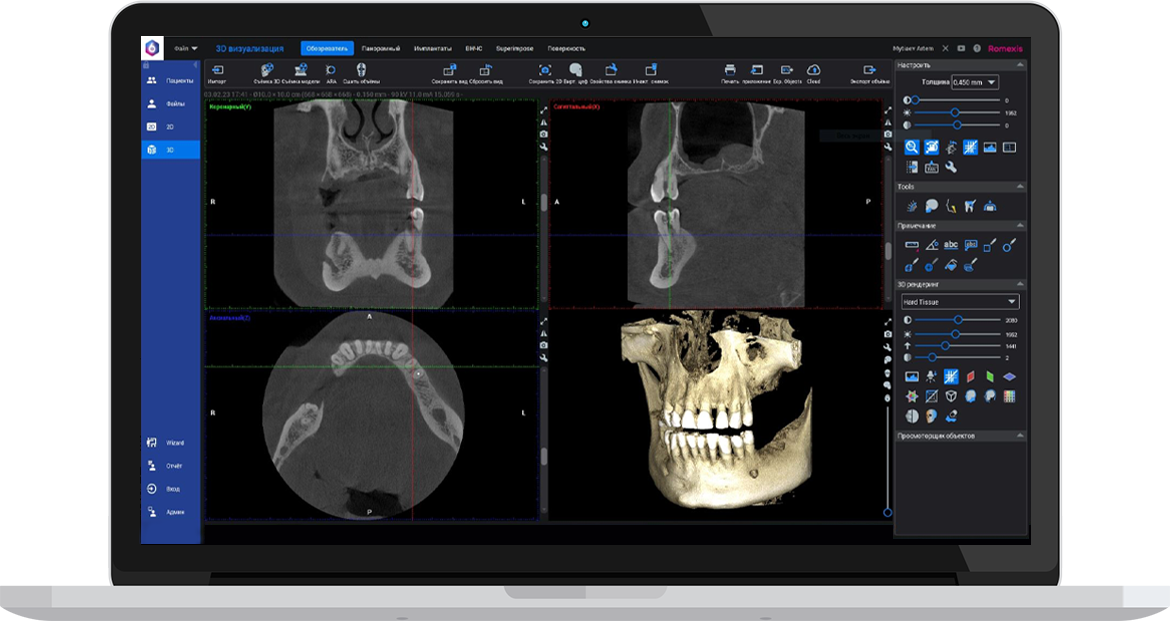
Task: Click the brightness slider set to 1062
Action: pos(955,113)
